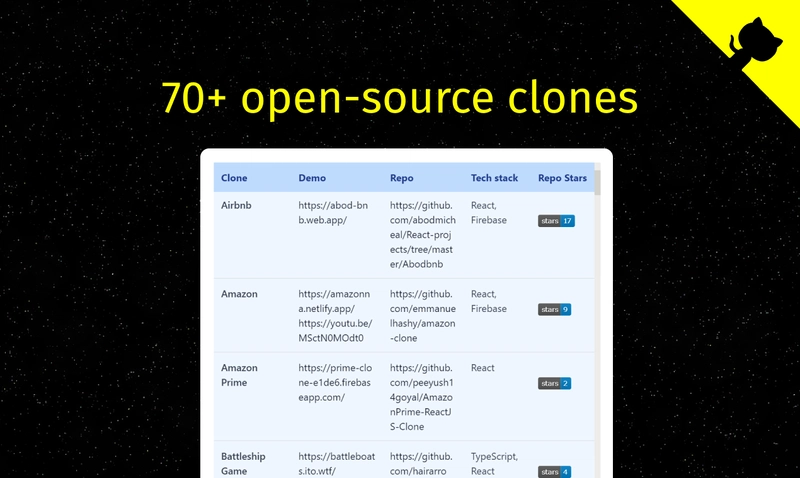Select the Battleship Game clone name cell

243,464
